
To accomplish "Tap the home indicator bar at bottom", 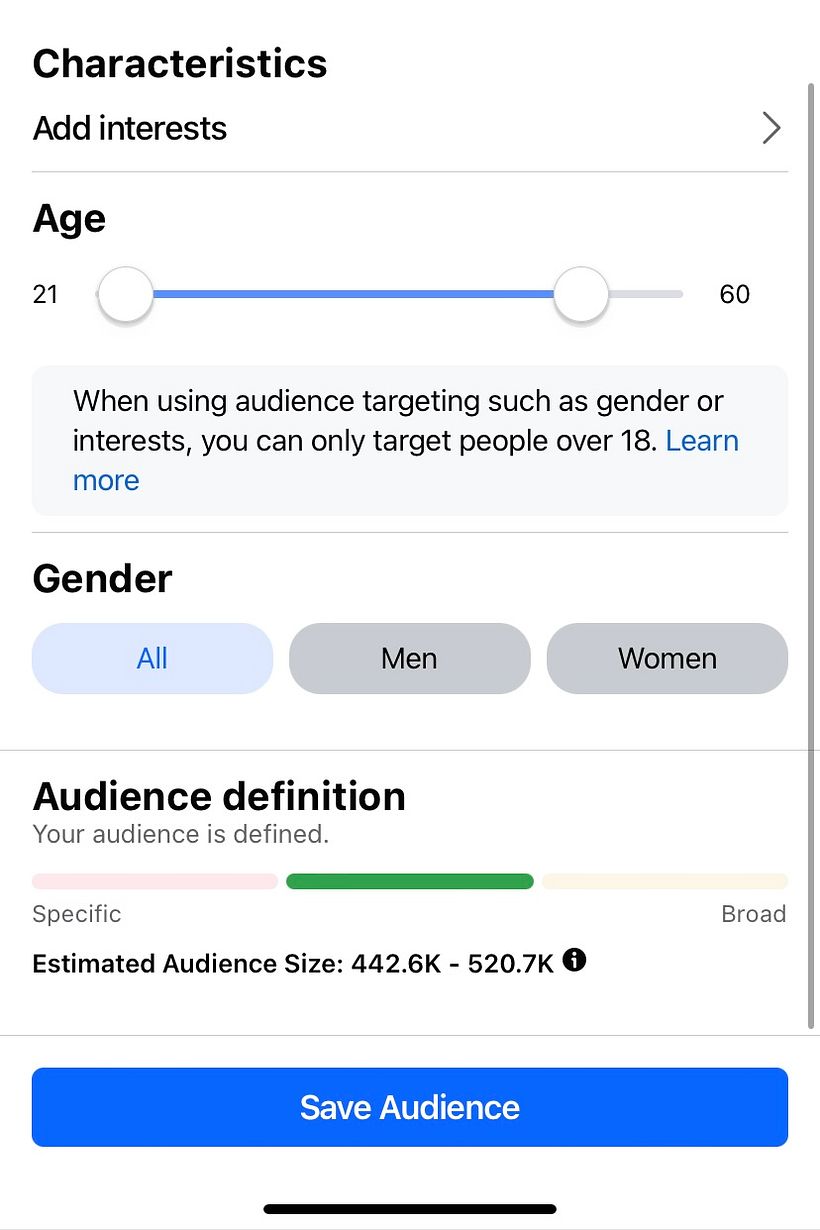I will point(410,1209).
